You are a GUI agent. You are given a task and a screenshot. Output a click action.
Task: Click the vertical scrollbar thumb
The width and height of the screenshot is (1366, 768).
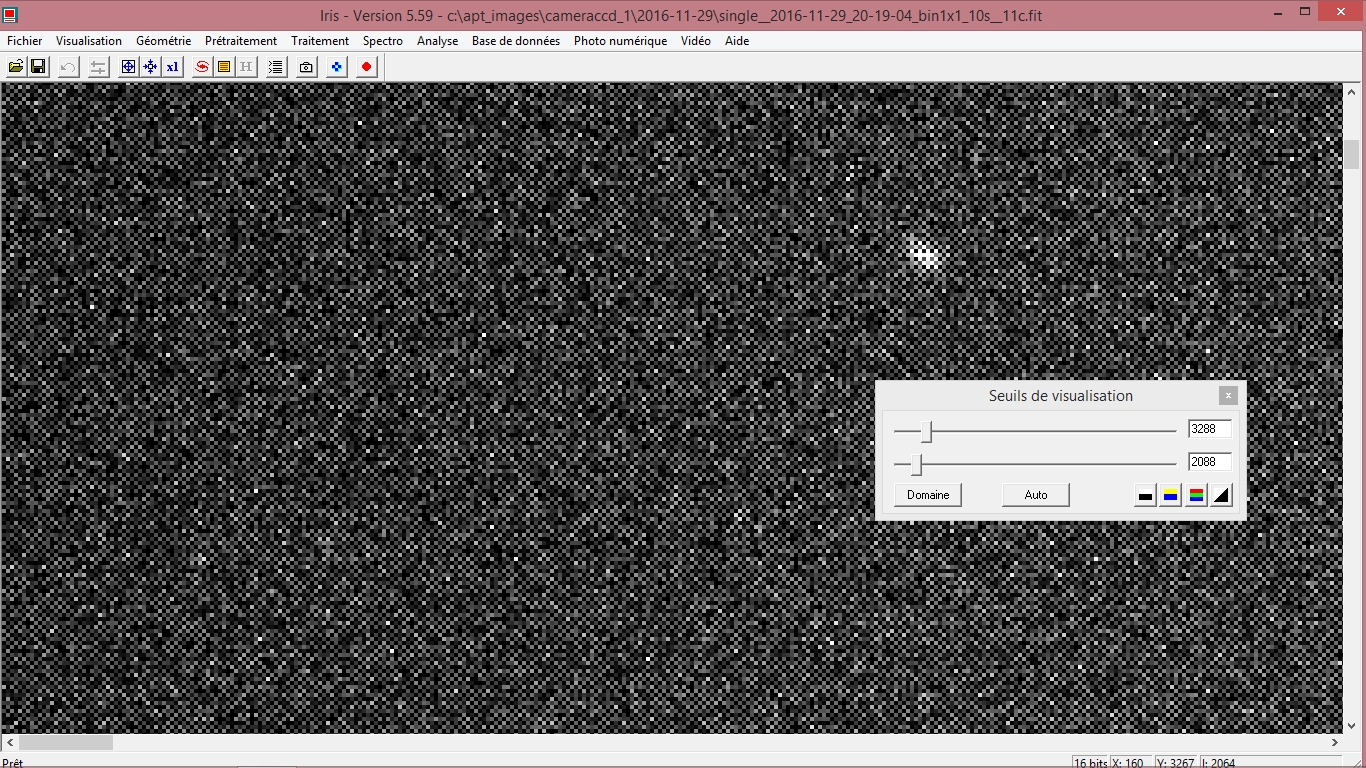1352,155
